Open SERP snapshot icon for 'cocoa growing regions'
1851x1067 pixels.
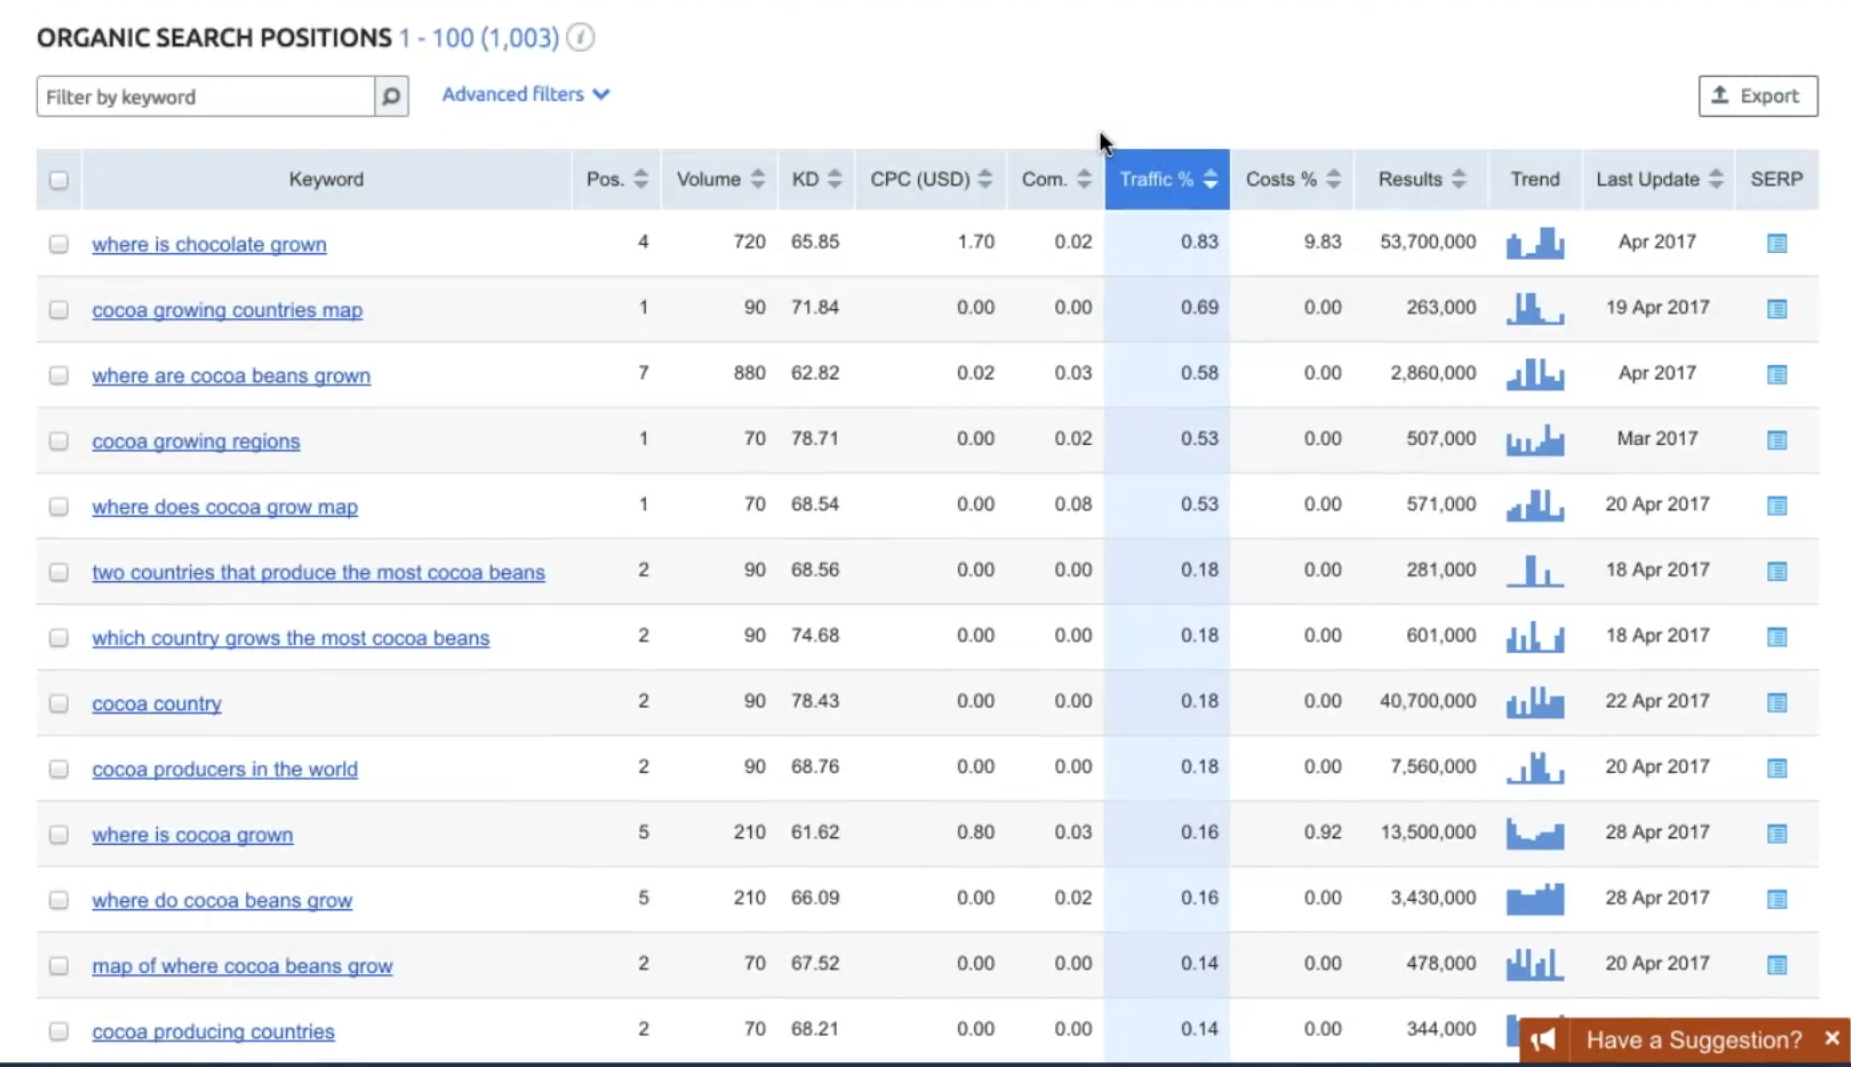tap(1776, 440)
